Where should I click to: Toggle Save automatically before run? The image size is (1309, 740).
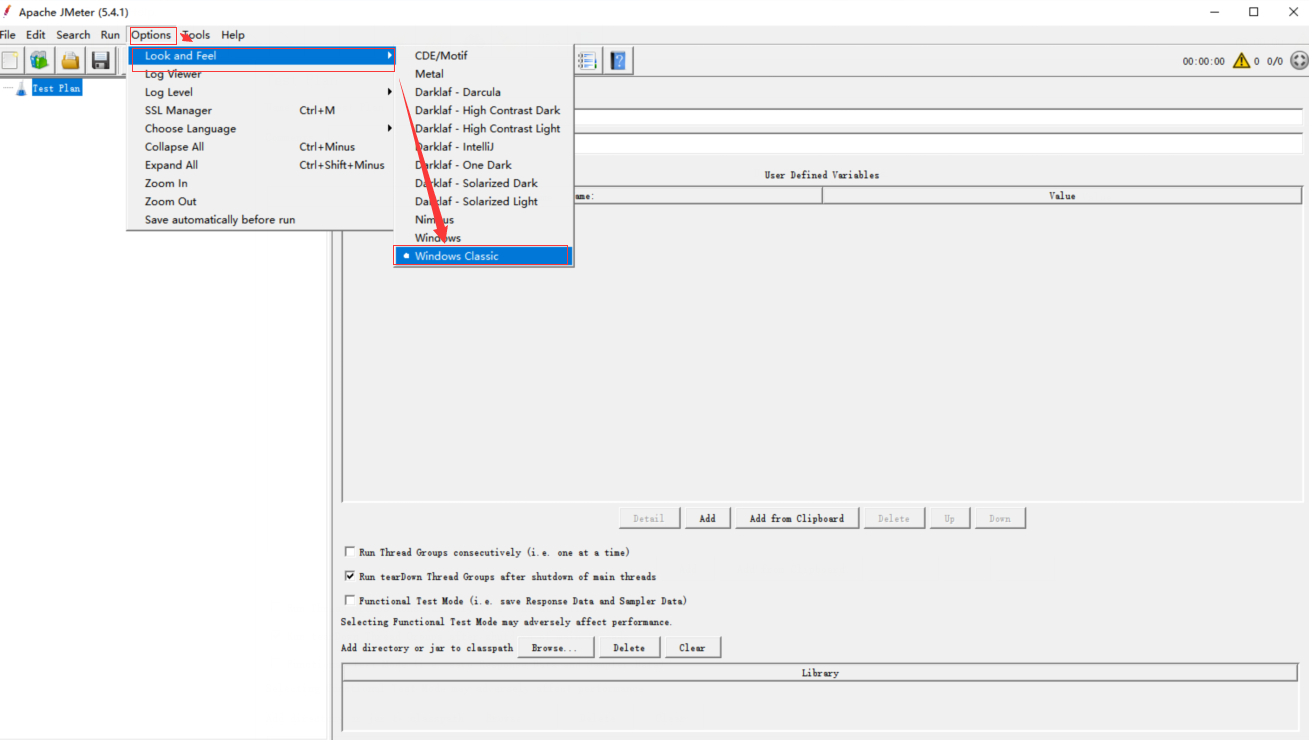point(260,219)
